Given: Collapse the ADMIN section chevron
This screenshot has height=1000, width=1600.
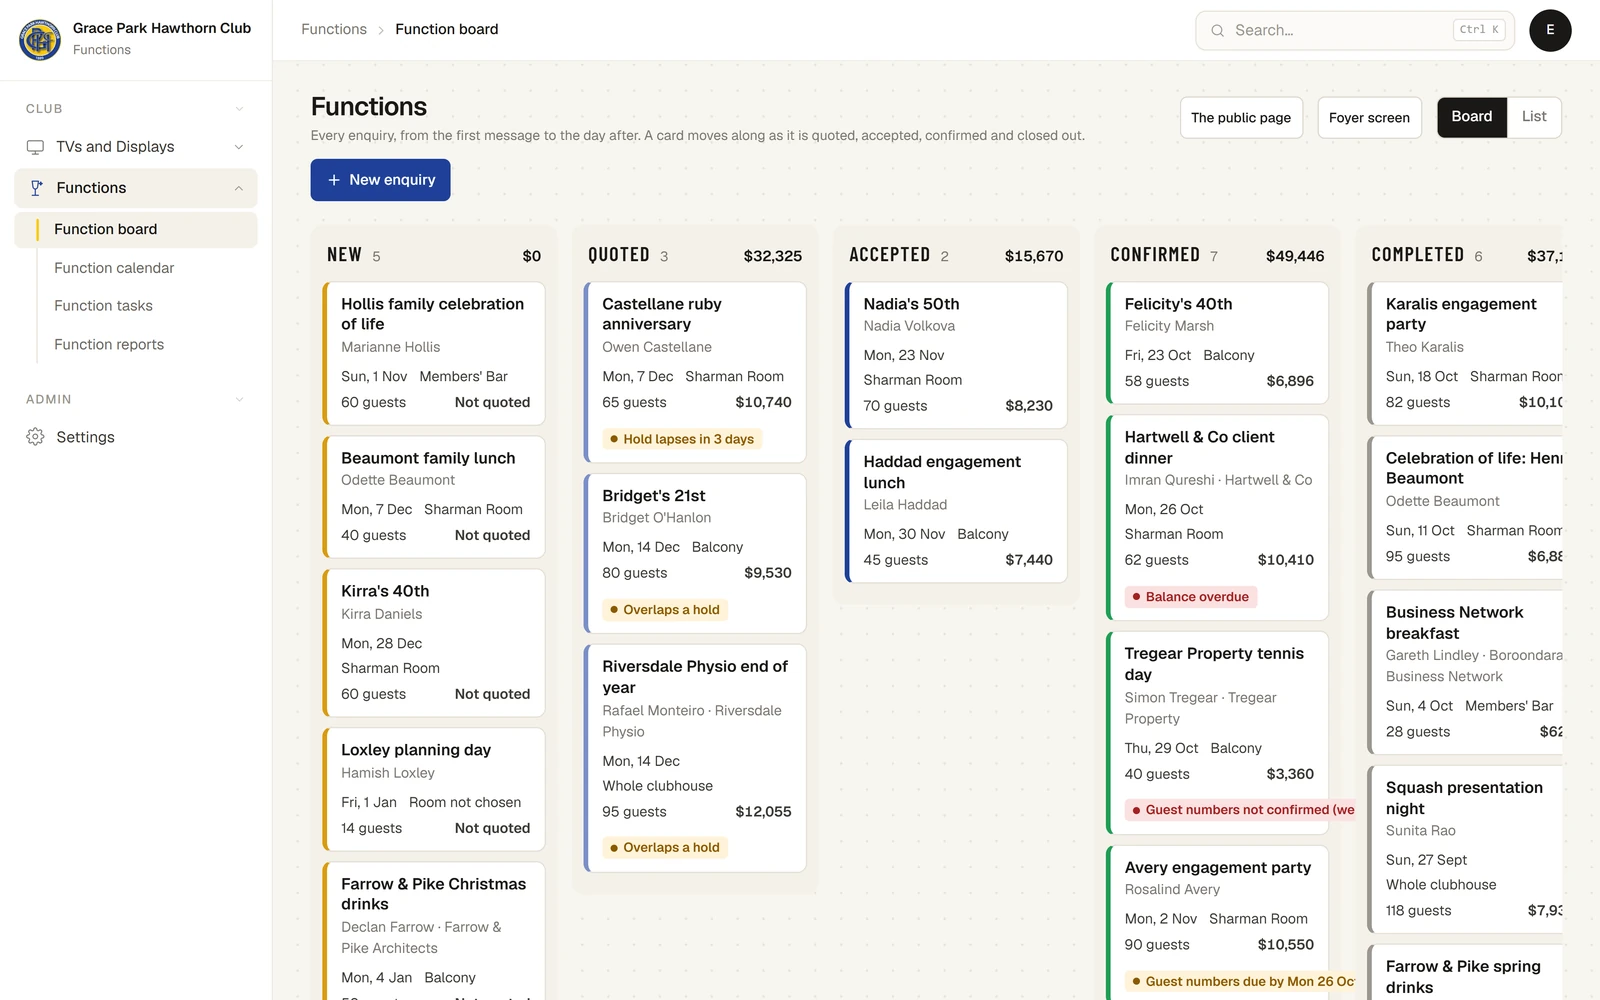Looking at the screenshot, I should [x=239, y=400].
